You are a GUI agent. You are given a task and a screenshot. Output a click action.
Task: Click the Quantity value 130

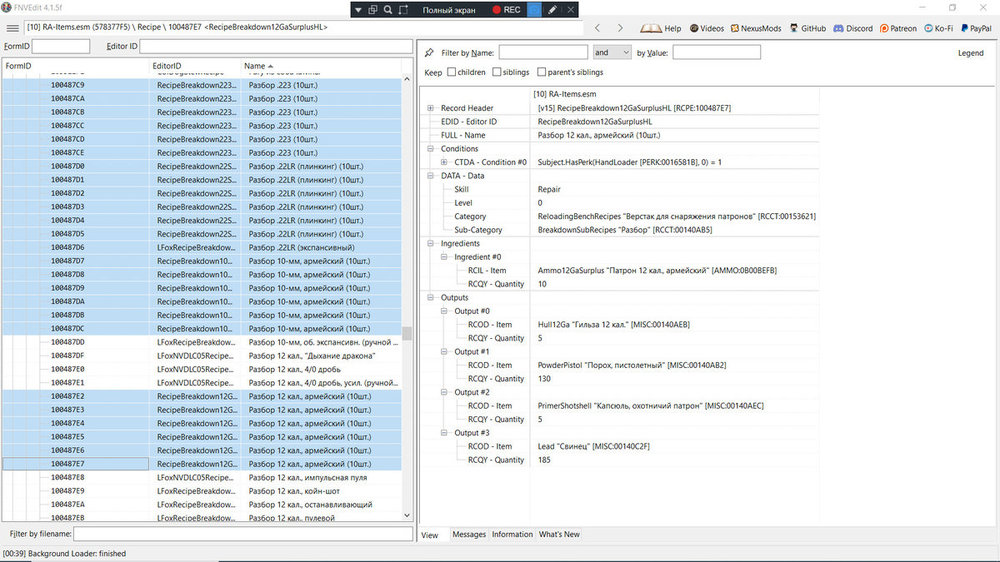544,379
